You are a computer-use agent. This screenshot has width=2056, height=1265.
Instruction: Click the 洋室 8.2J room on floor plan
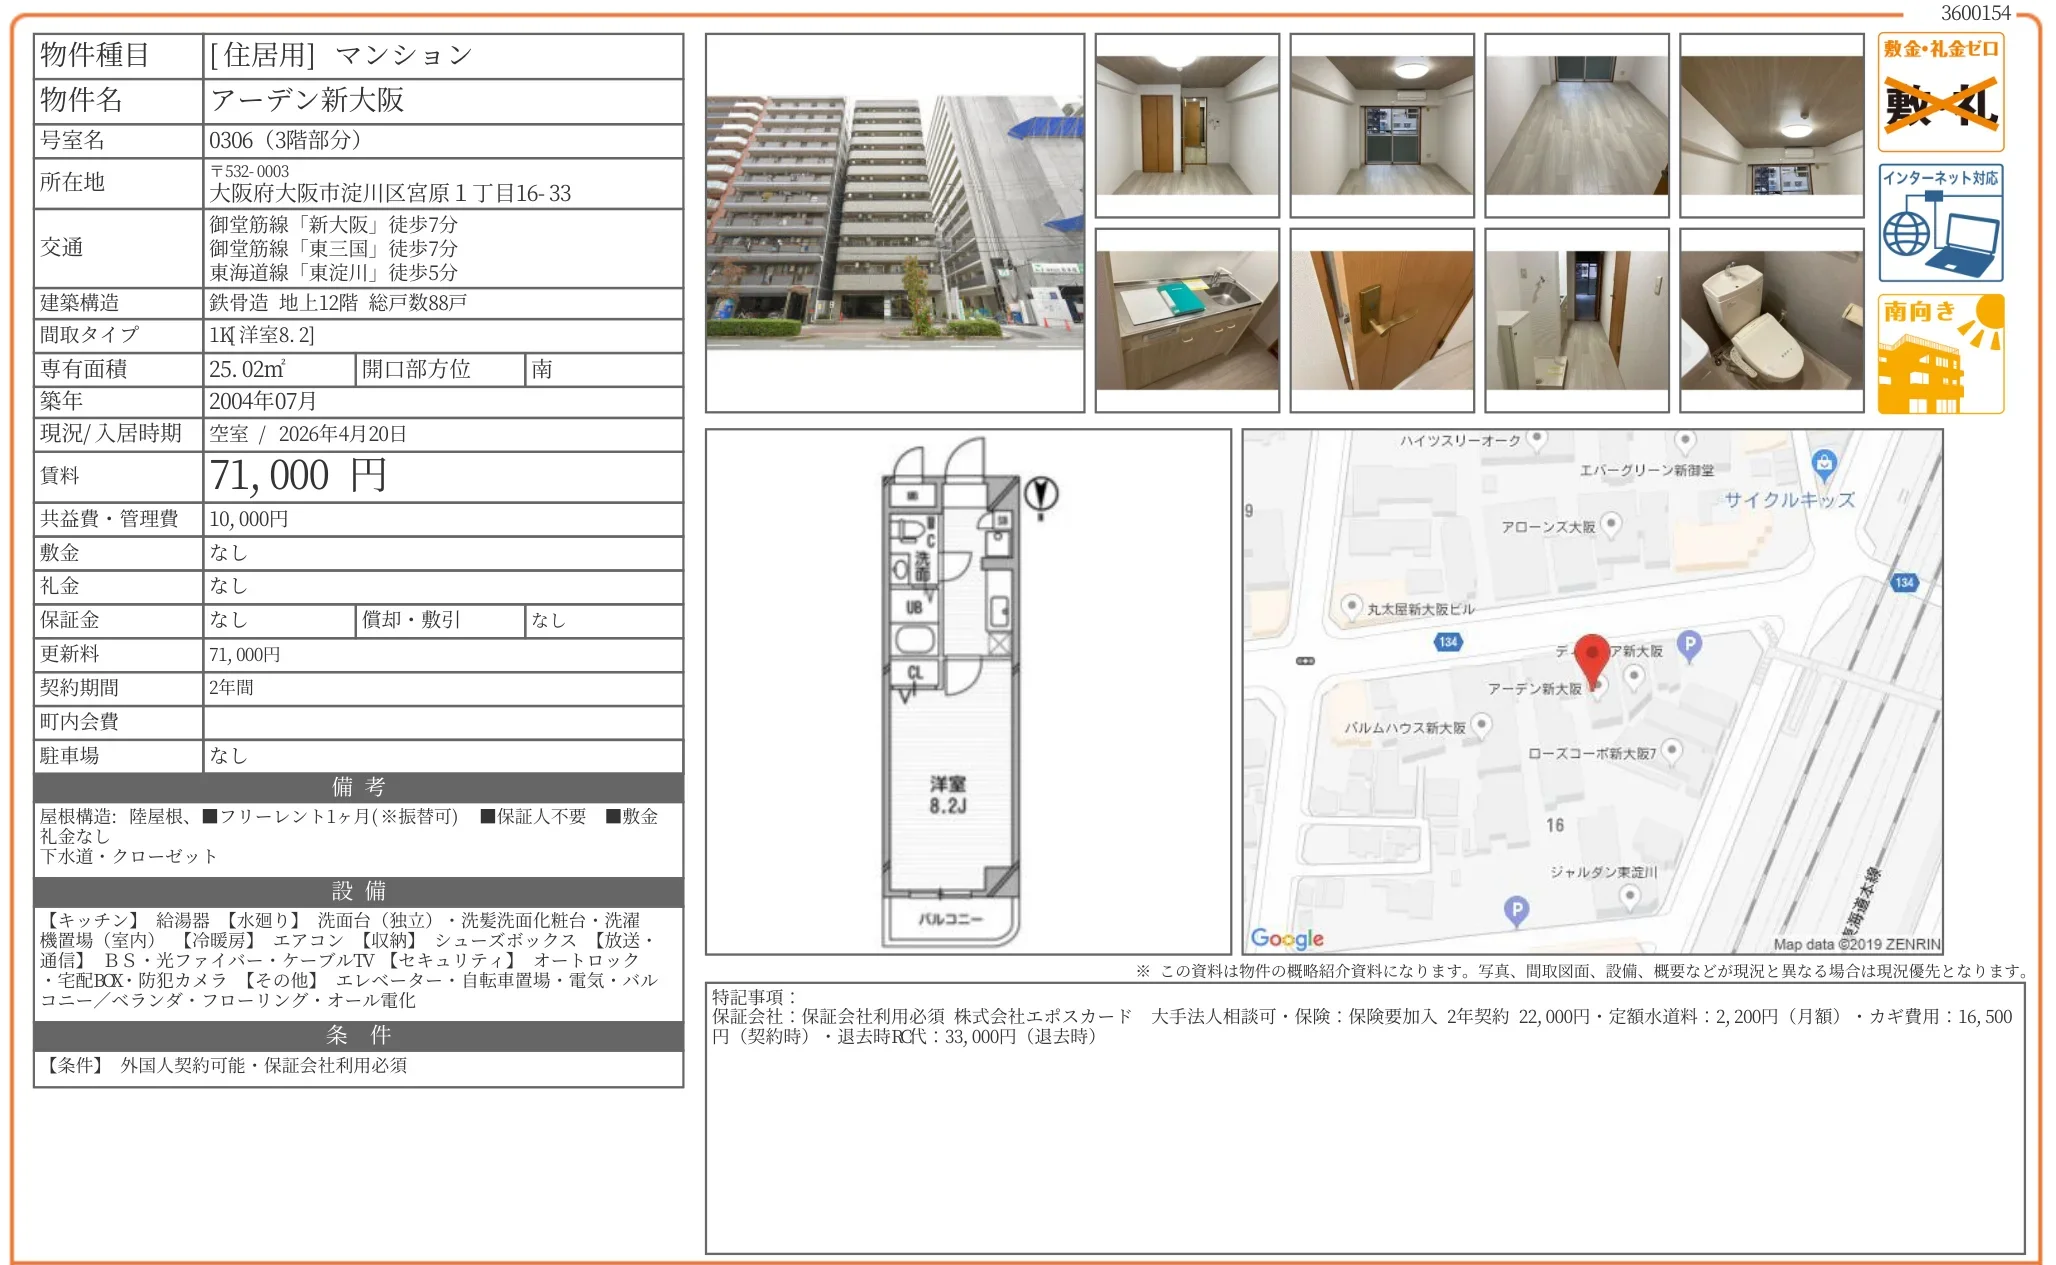point(947,794)
